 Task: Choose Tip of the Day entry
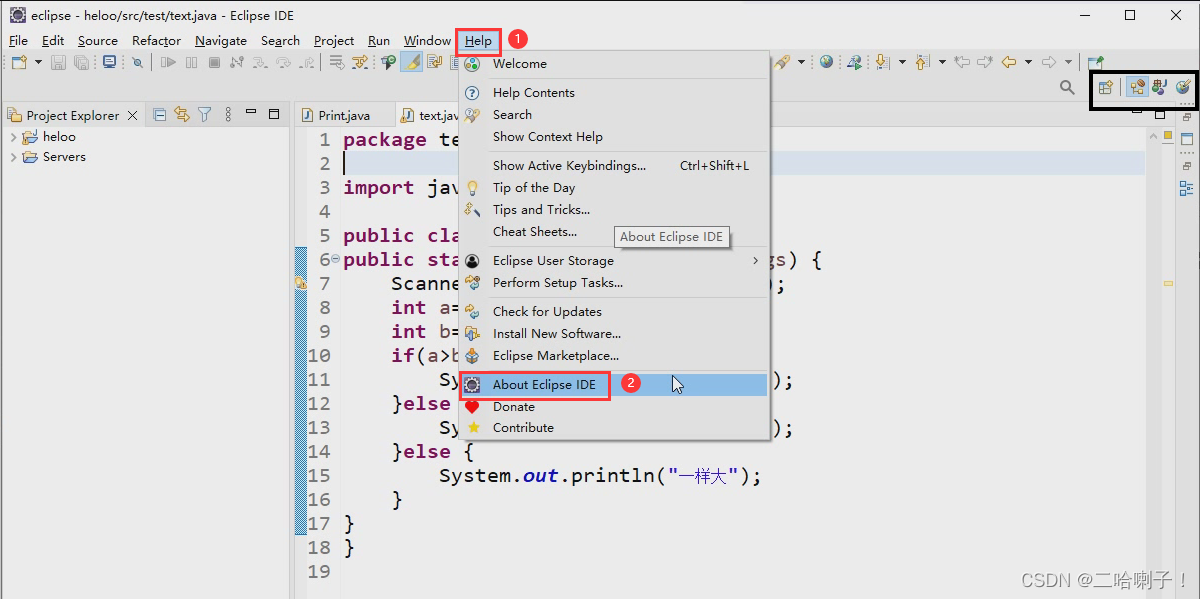[614, 187]
